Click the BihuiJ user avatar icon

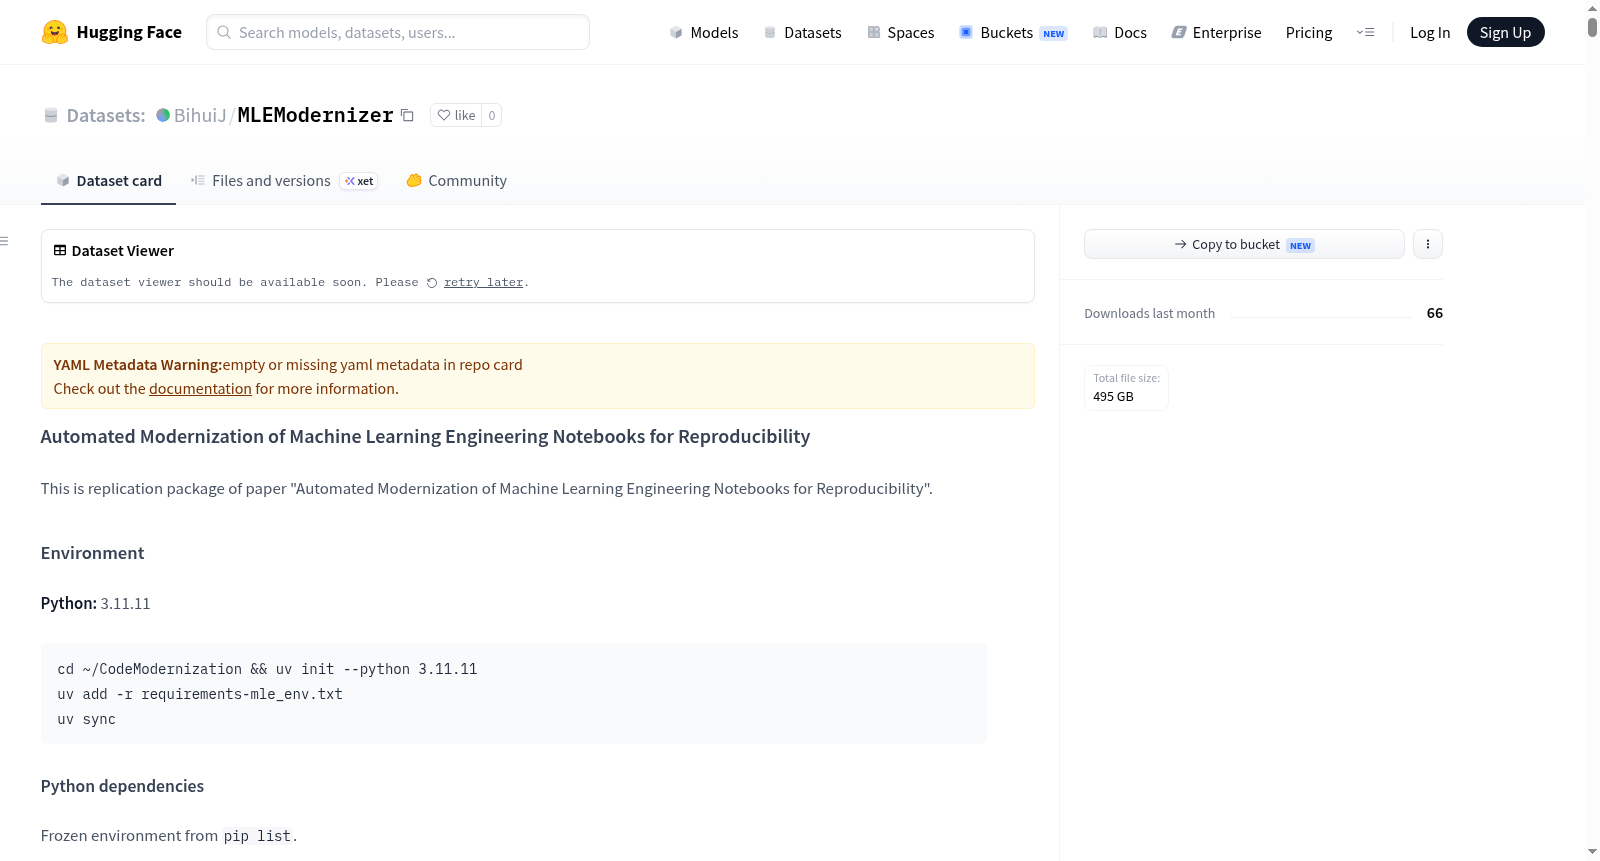click(163, 115)
